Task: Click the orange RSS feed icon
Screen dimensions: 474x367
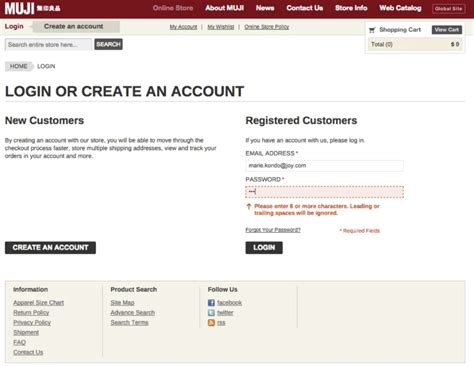Action: tap(211, 323)
